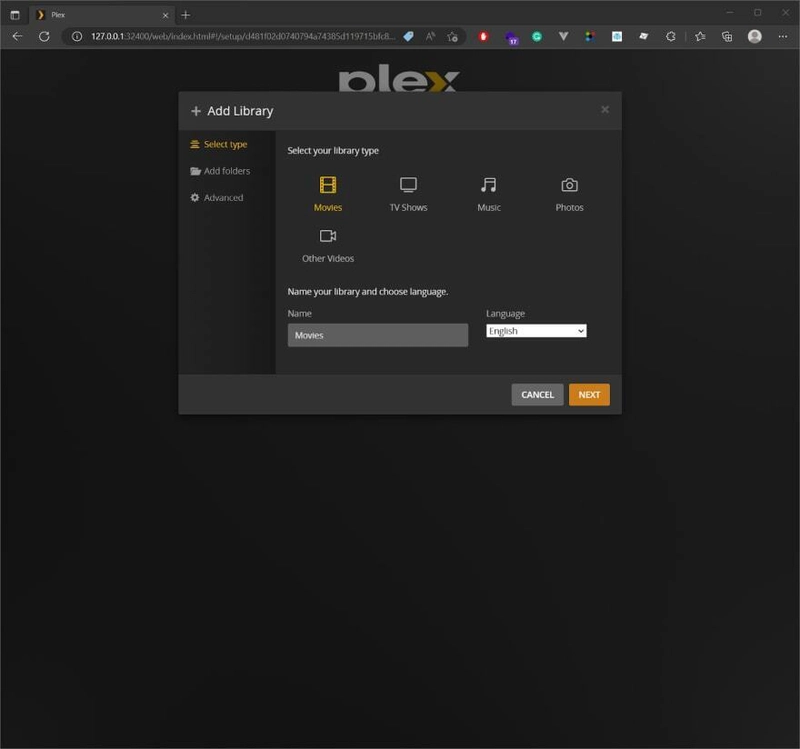Open the purple extension with badge 17
The width and height of the screenshot is (800, 749).
click(511, 37)
